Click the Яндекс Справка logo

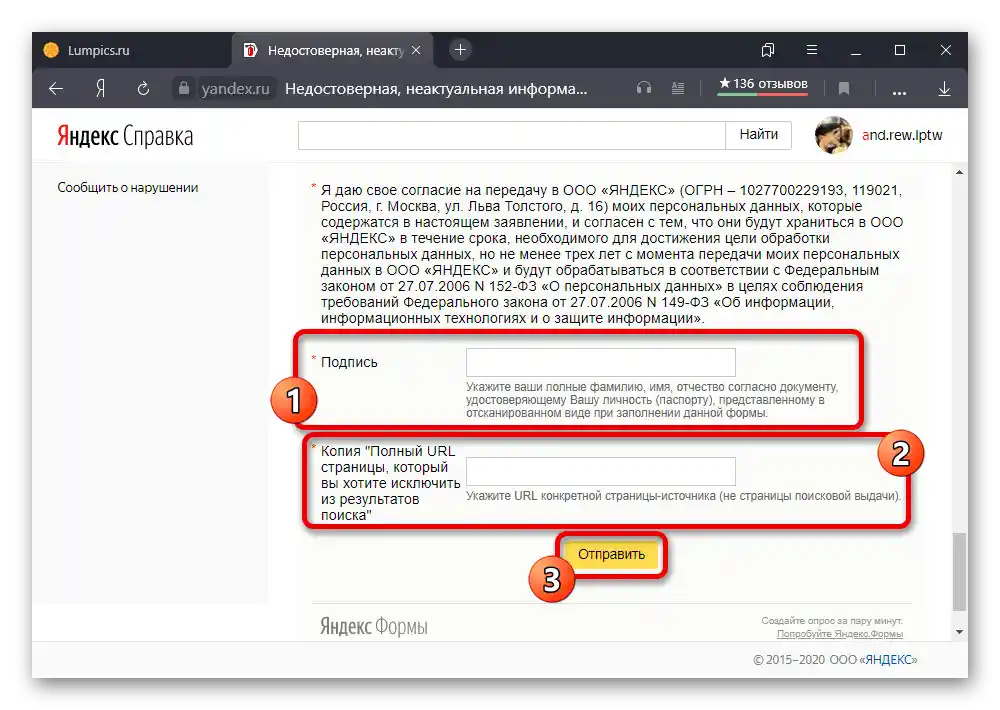(125, 135)
